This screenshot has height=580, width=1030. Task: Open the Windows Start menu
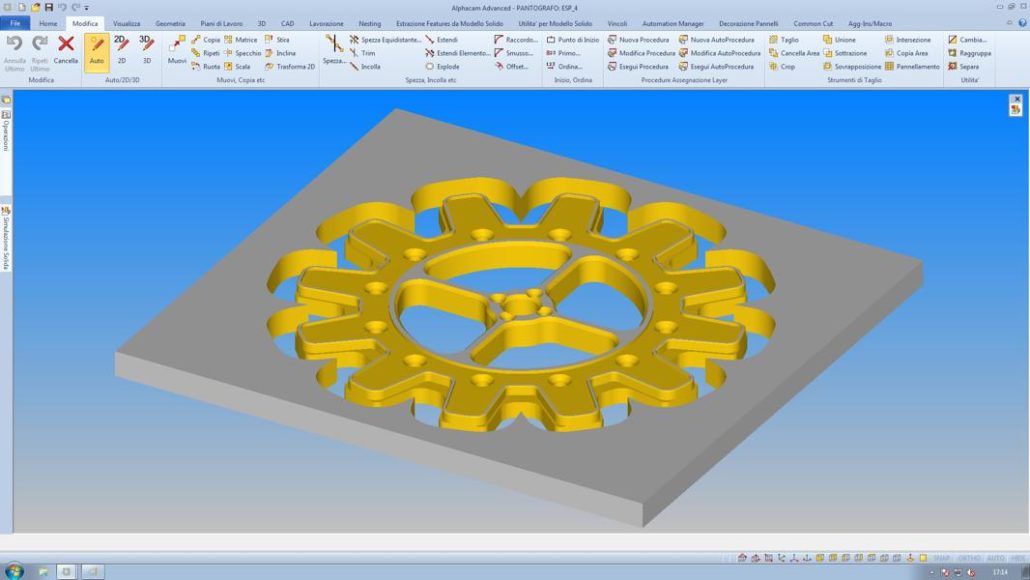tap(14, 571)
